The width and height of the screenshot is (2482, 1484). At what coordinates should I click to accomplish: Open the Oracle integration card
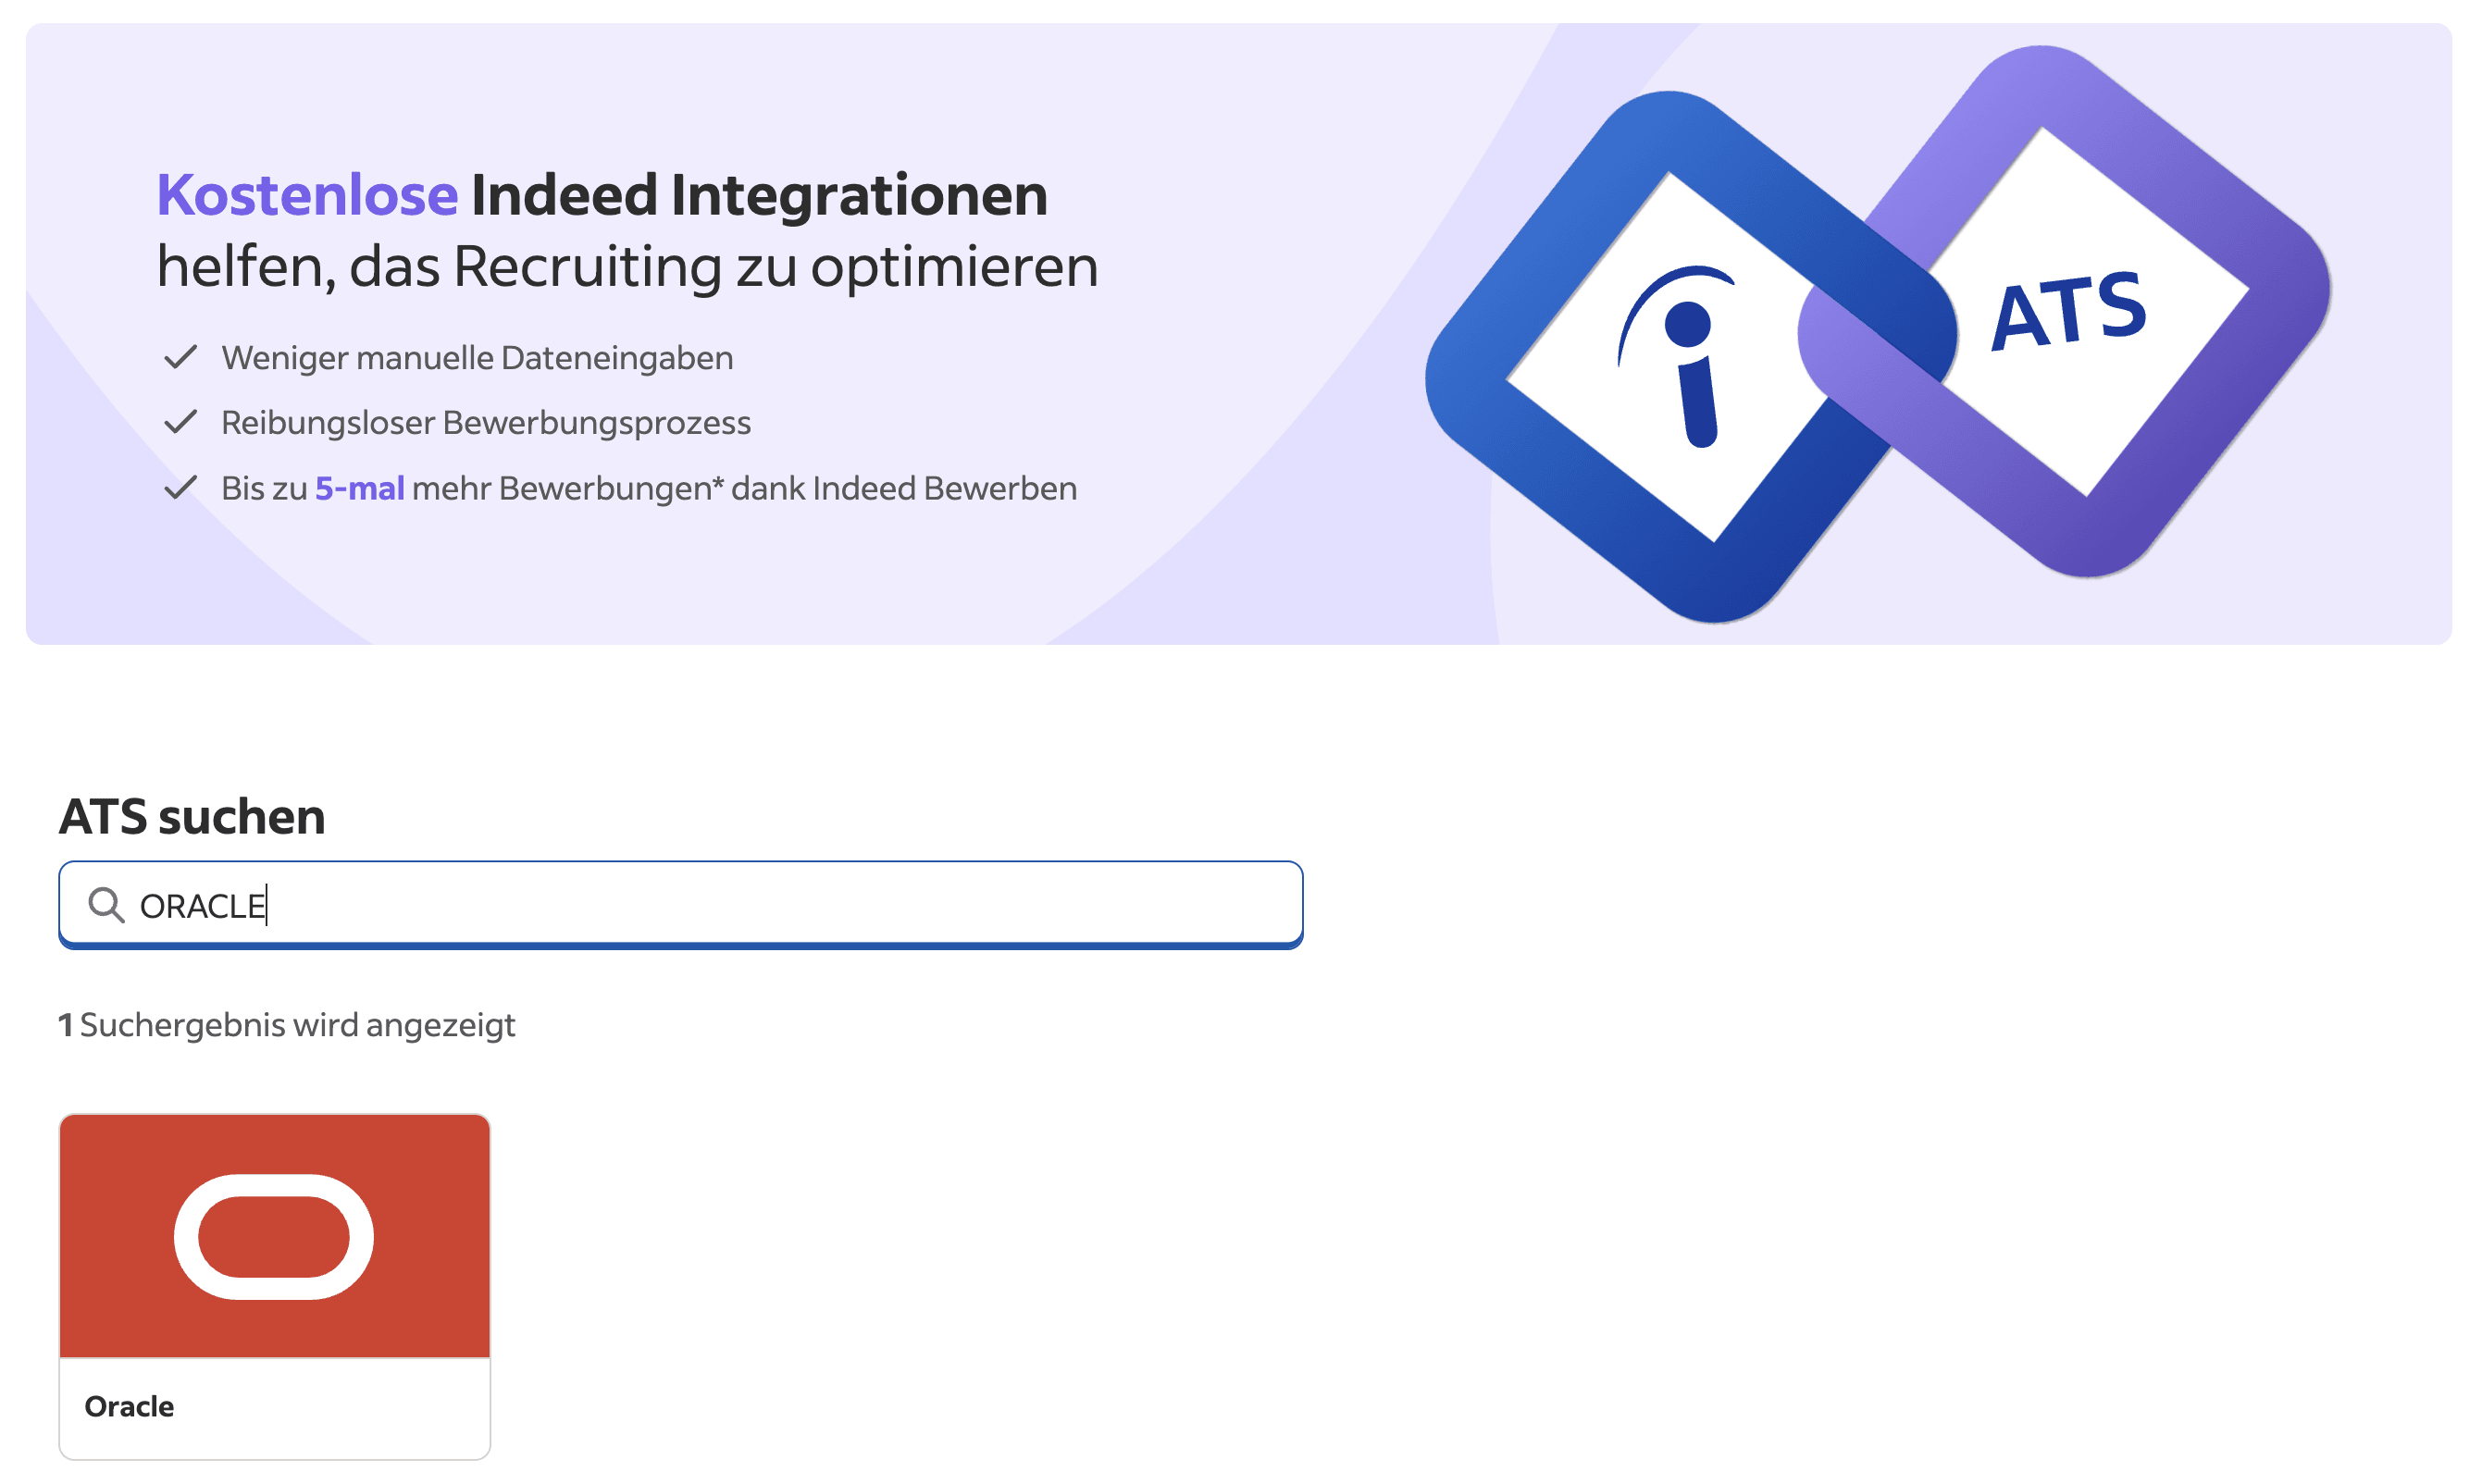(x=274, y=1286)
